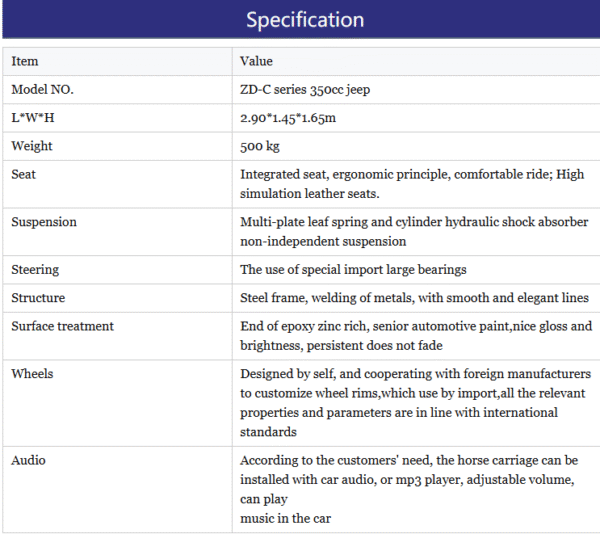Select the Wheels row label
The width and height of the screenshot is (600, 534).
(32, 374)
